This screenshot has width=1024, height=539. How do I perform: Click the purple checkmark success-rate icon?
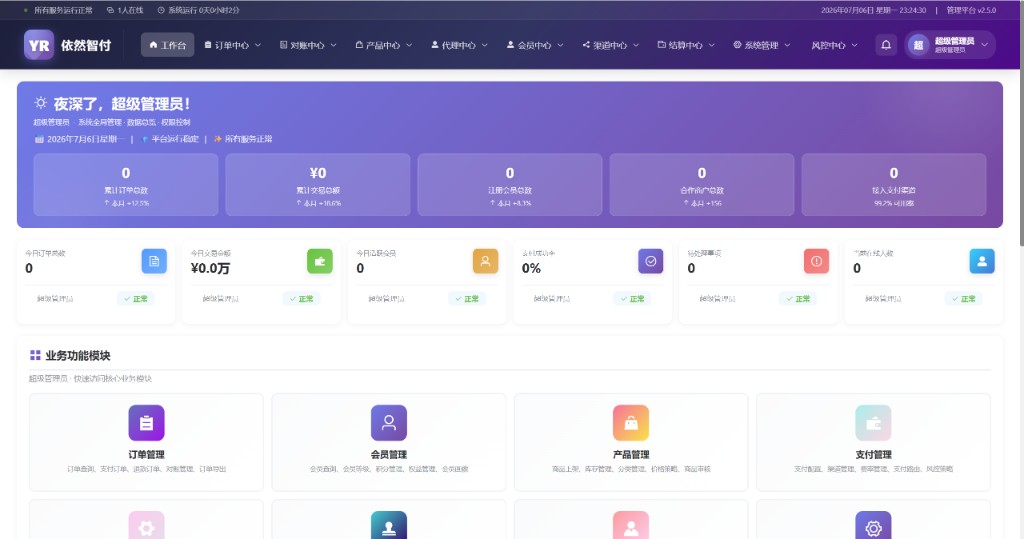(650, 261)
